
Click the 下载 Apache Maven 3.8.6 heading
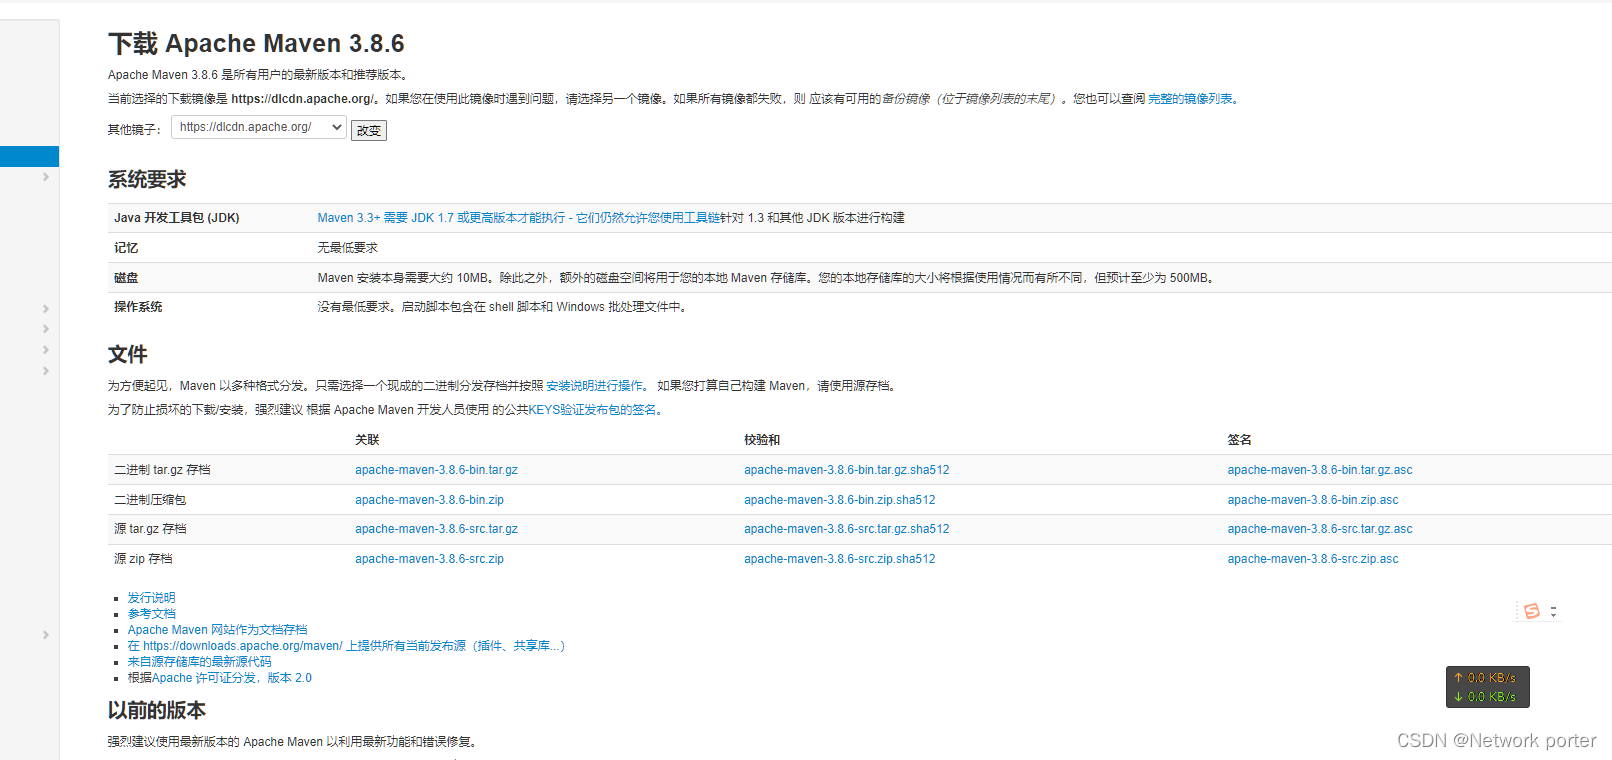[256, 44]
